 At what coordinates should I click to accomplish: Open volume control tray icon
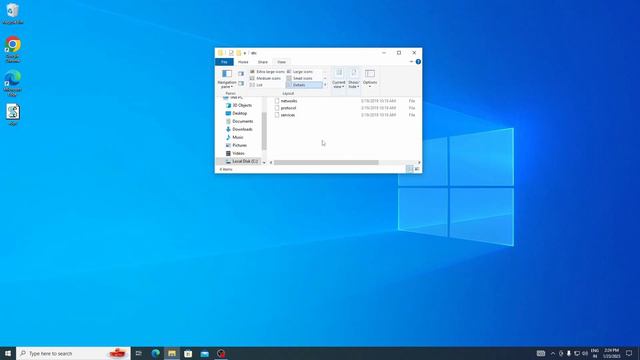pyautogui.click(x=584, y=353)
